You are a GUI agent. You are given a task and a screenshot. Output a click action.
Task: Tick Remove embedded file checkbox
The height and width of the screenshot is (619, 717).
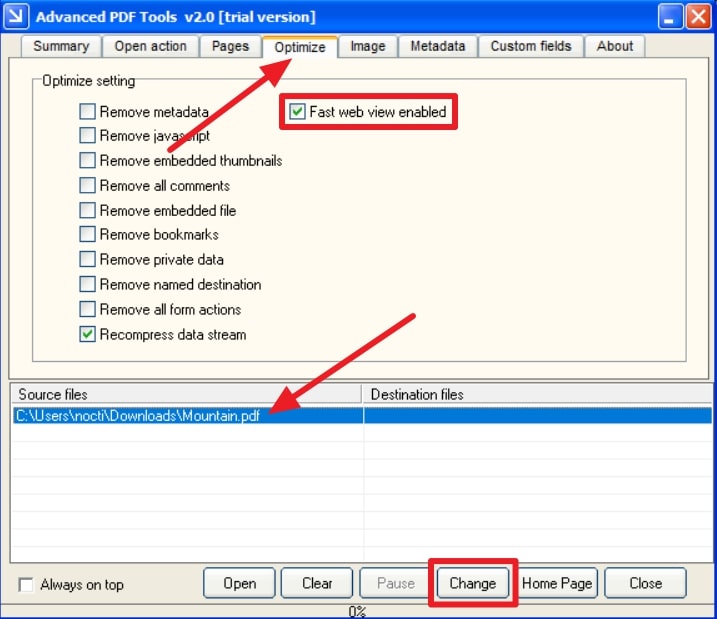[x=87, y=210]
